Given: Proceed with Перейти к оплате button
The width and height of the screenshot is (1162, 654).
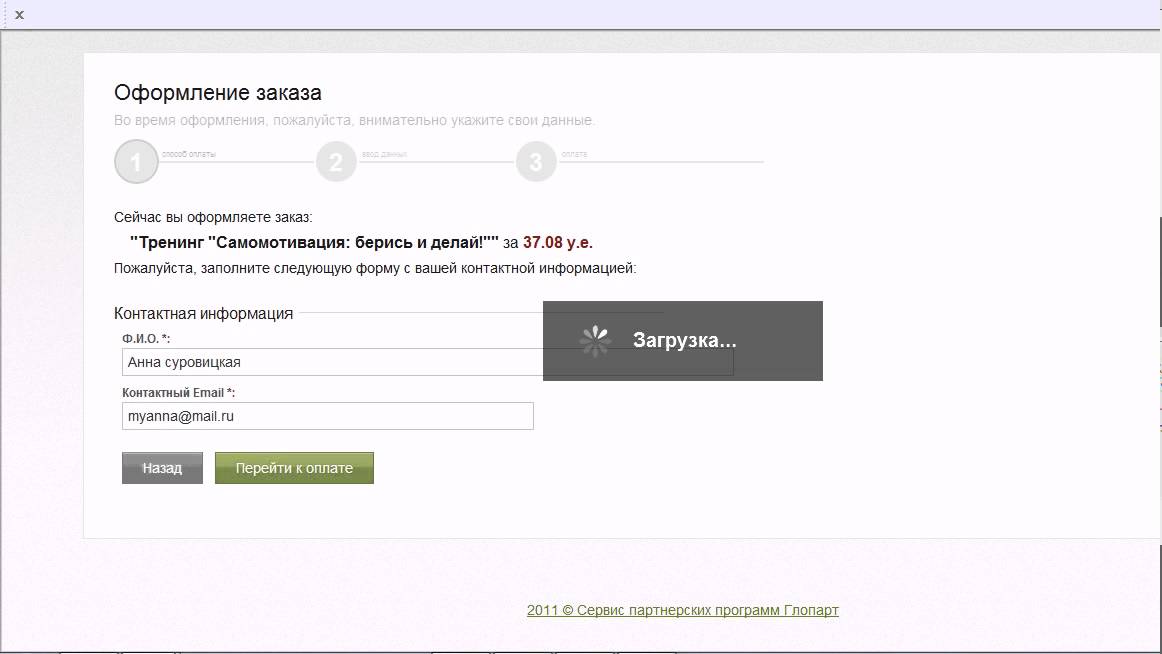Looking at the screenshot, I should pyautogui.click(x=294, y=468).
